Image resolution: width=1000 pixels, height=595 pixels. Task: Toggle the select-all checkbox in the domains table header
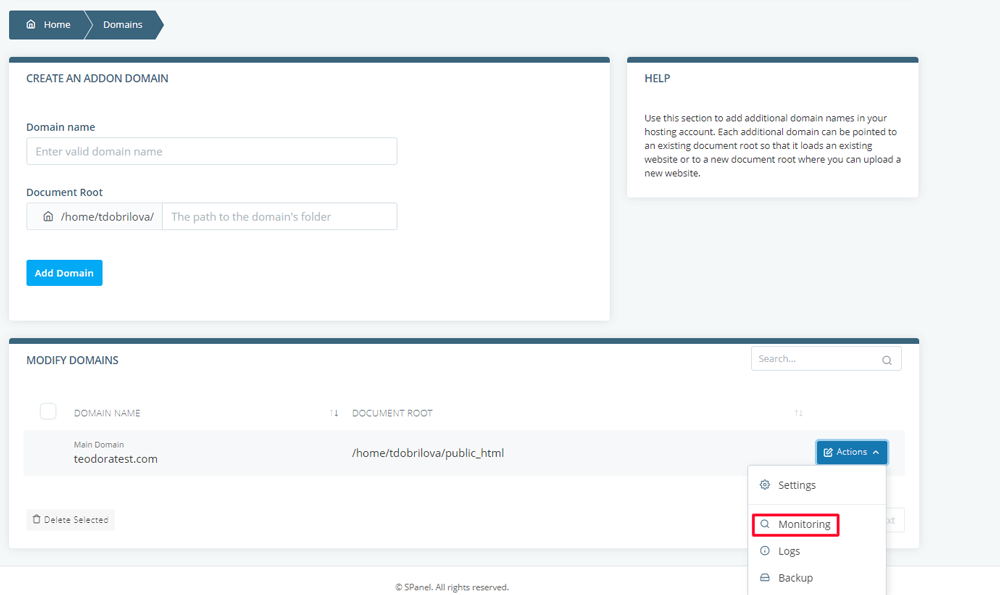click(48, 411)
